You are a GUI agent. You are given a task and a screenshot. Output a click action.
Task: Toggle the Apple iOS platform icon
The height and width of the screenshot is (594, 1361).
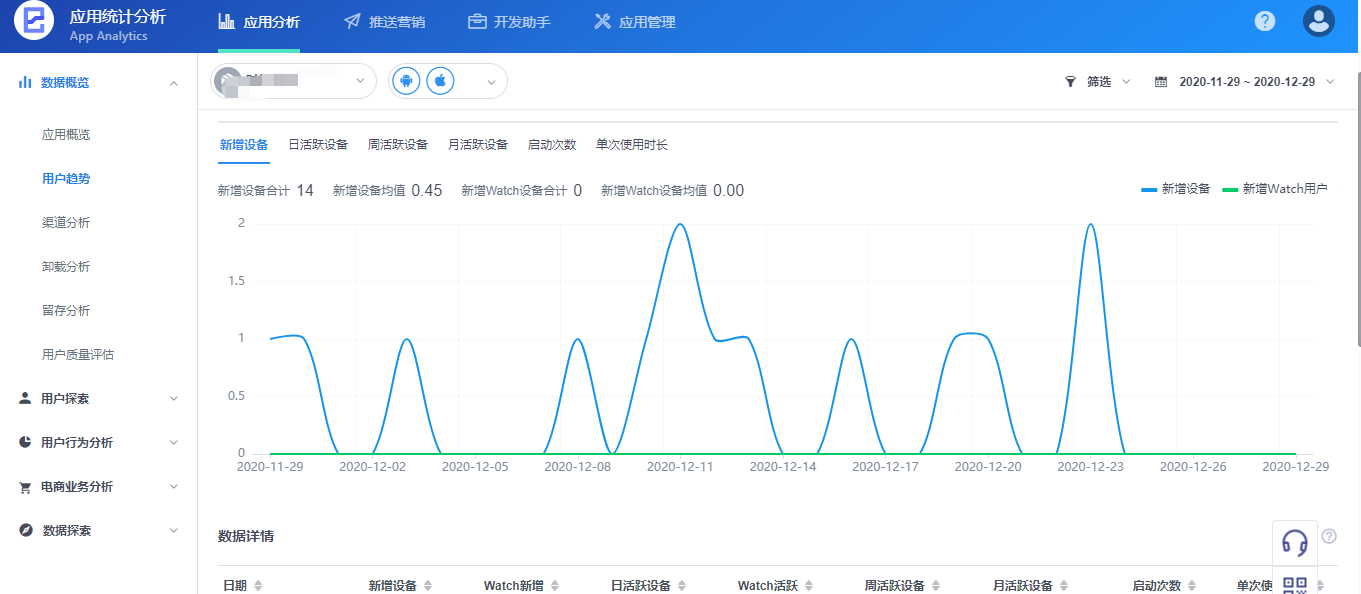point(440,81)
